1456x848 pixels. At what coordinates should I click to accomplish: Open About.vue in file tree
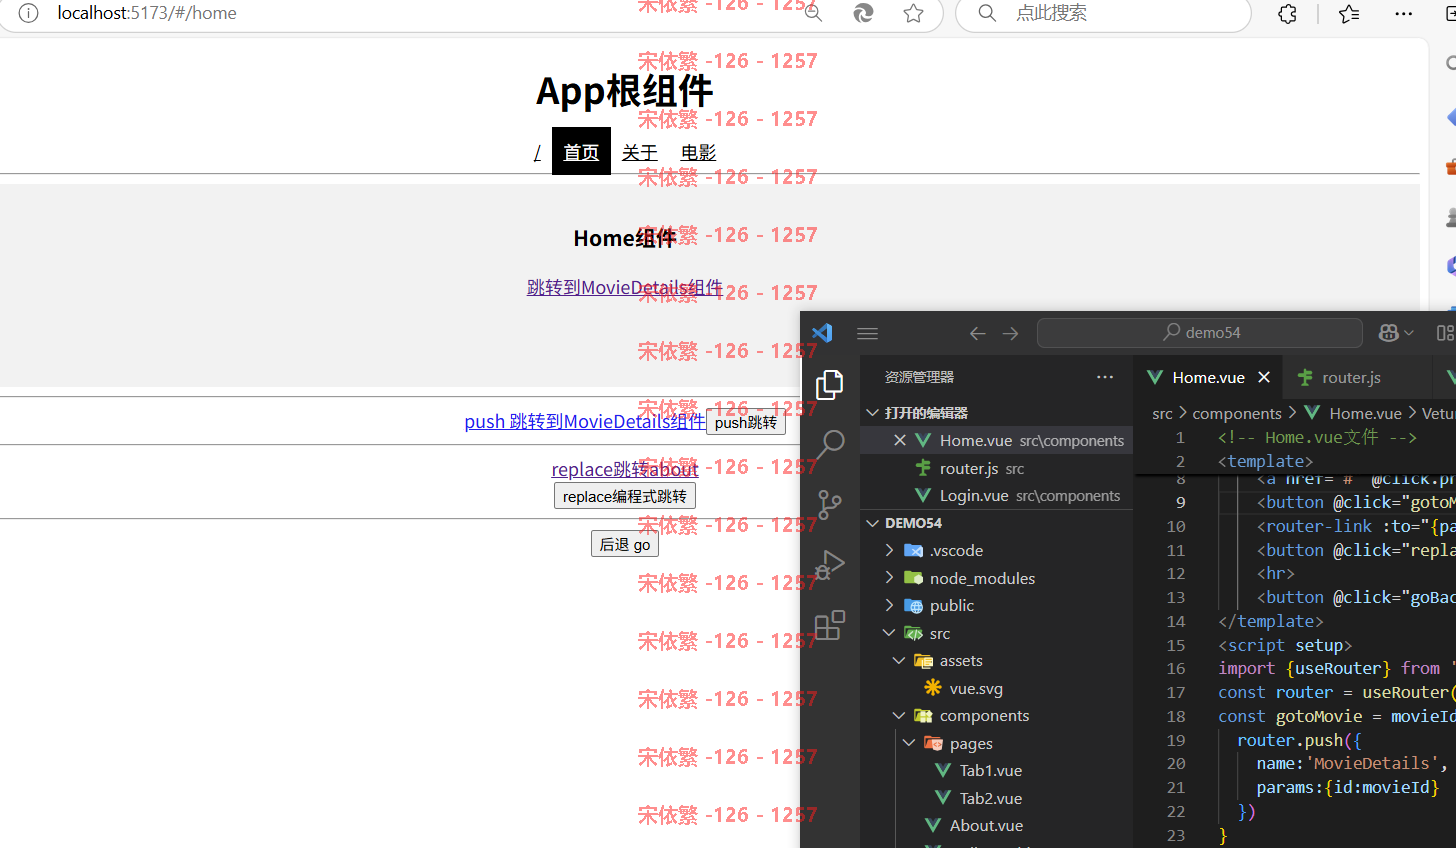click(986, 825)
